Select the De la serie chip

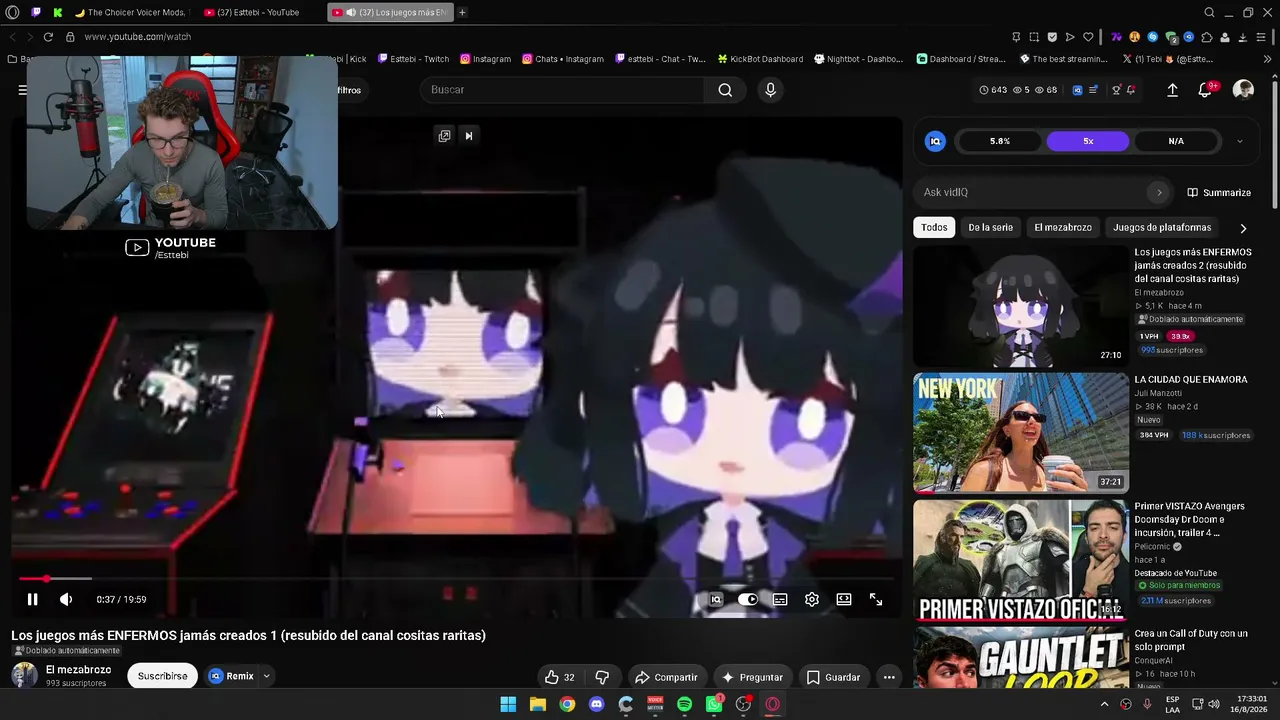click(990, 227)
